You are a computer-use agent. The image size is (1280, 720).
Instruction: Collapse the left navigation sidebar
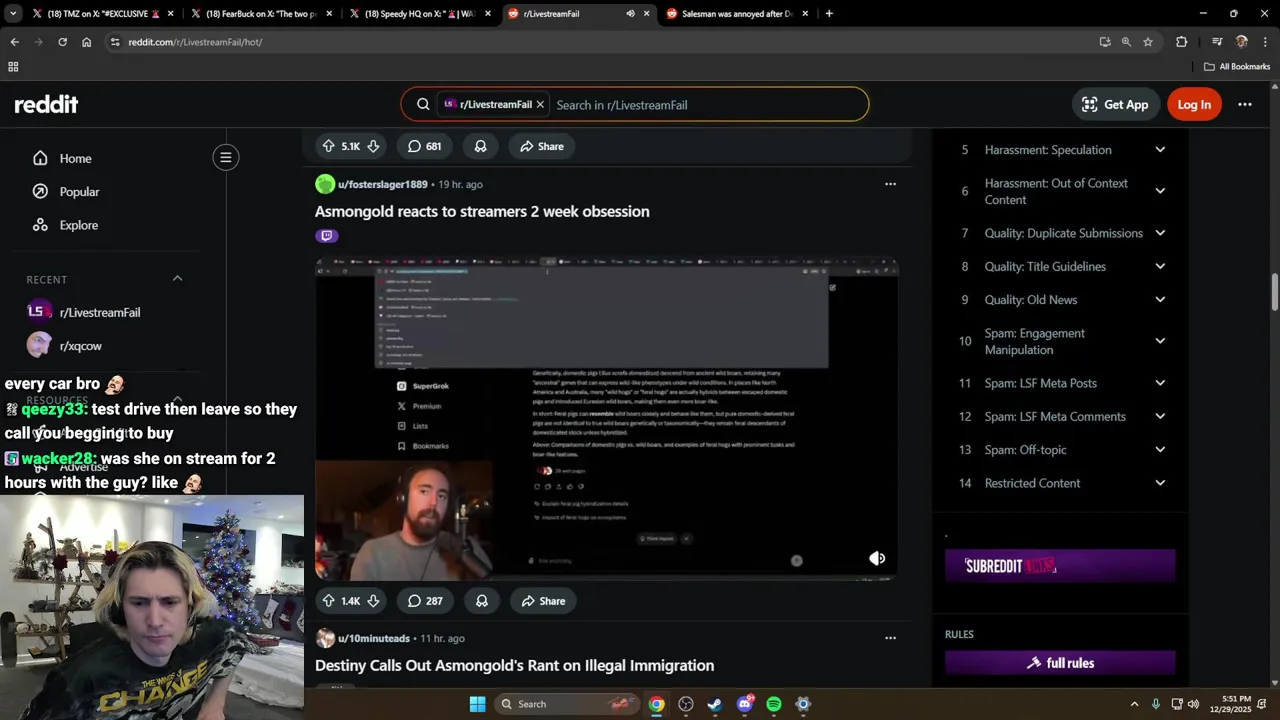coord(226,157)
